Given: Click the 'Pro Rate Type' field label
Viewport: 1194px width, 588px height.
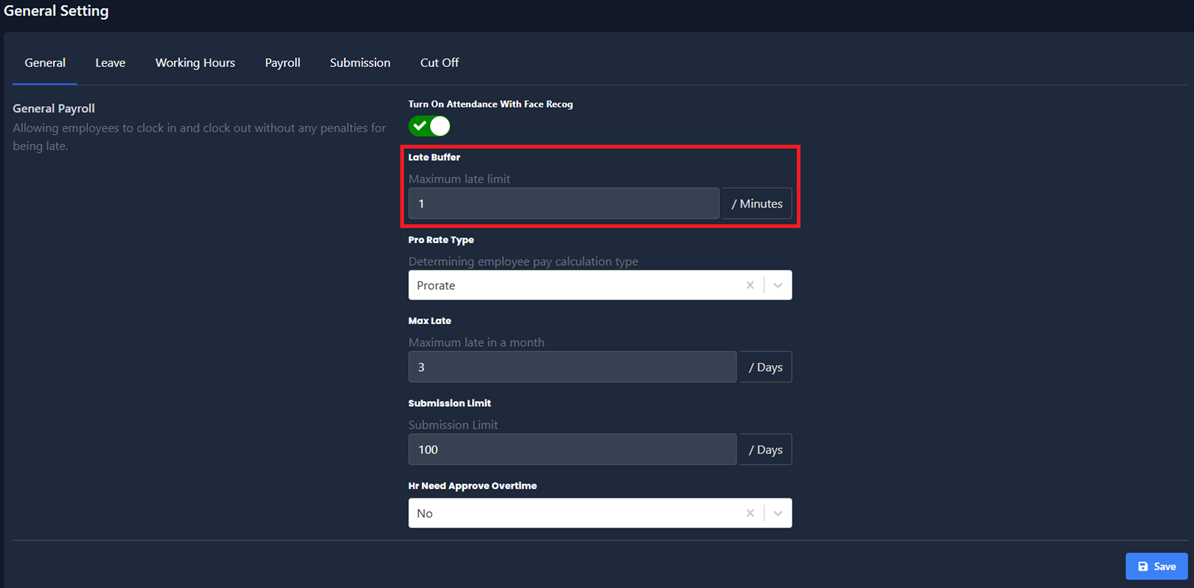Looking at the screenshot, I should tap(441, 239).
